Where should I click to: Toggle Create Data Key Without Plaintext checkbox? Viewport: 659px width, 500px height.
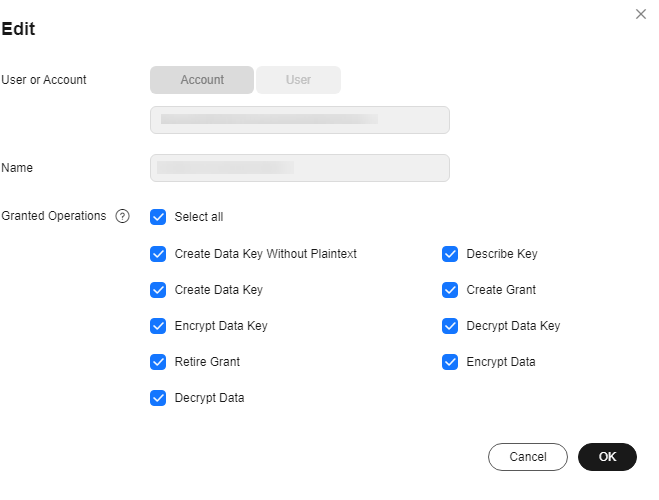[158, 254]
